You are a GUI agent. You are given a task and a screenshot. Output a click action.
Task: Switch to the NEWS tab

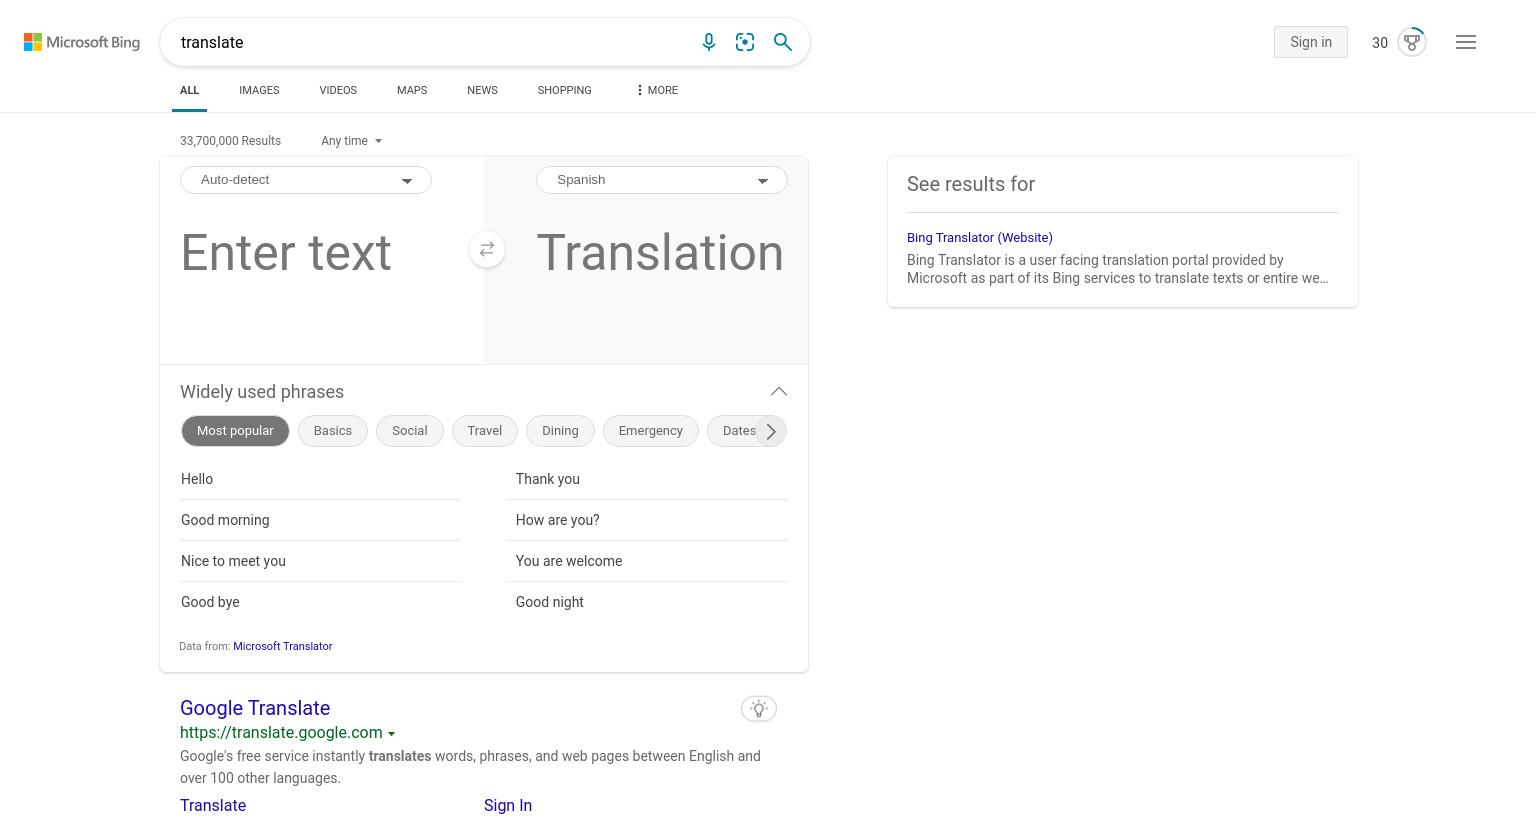pyautogui.click(x=482, y=90)
